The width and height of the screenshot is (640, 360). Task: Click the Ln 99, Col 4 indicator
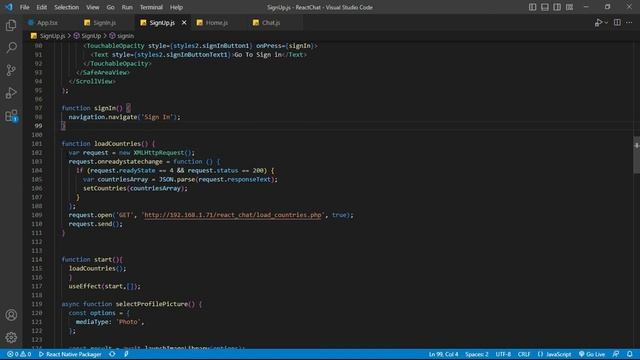click(x=443, y=354)
